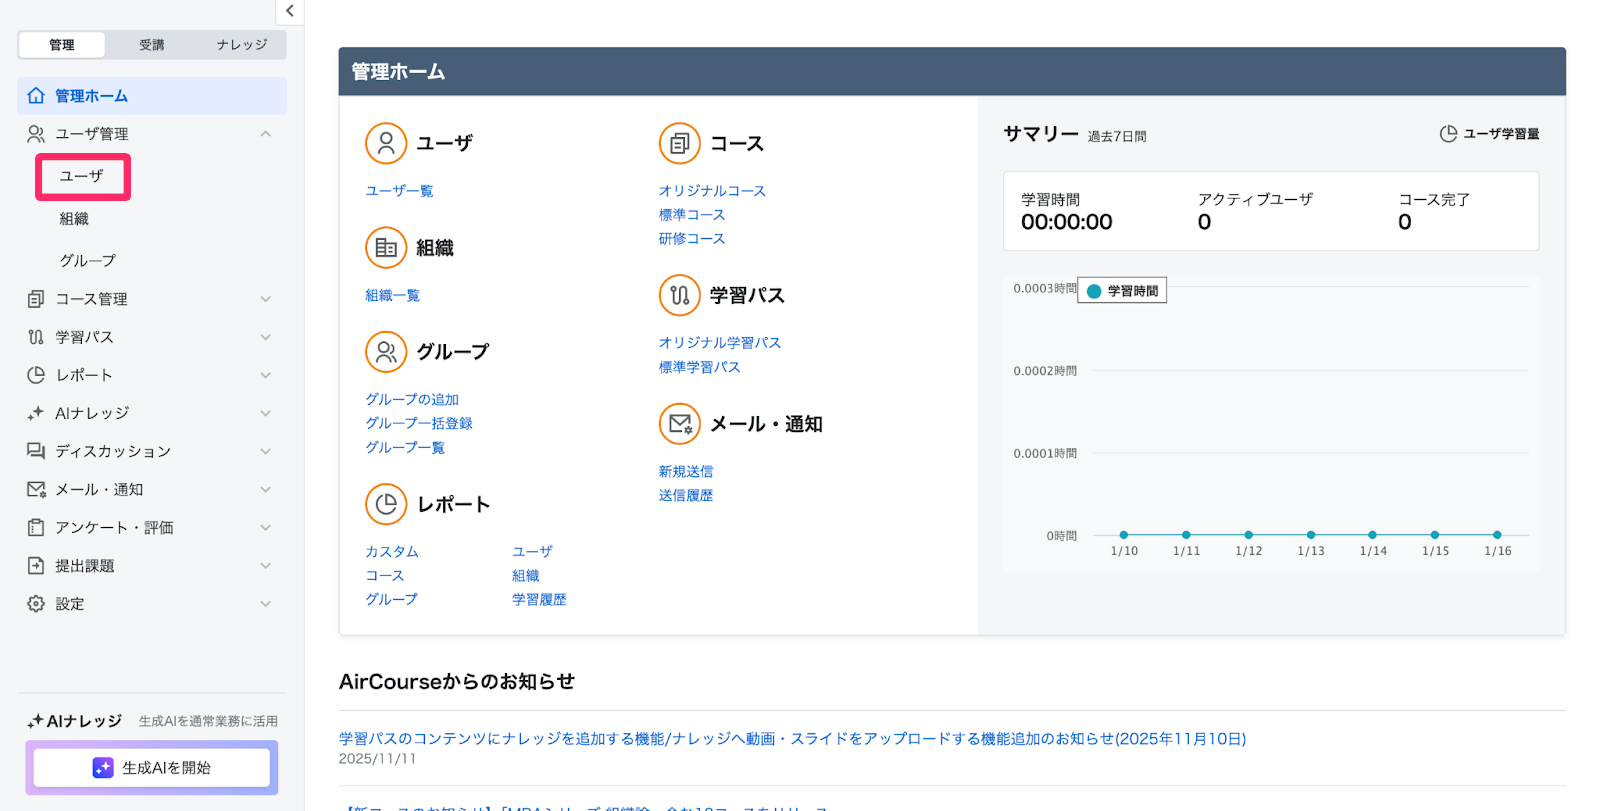
Task: Open the 2025年11月10日 feature announcement link
Action: [x=792, y=739]
